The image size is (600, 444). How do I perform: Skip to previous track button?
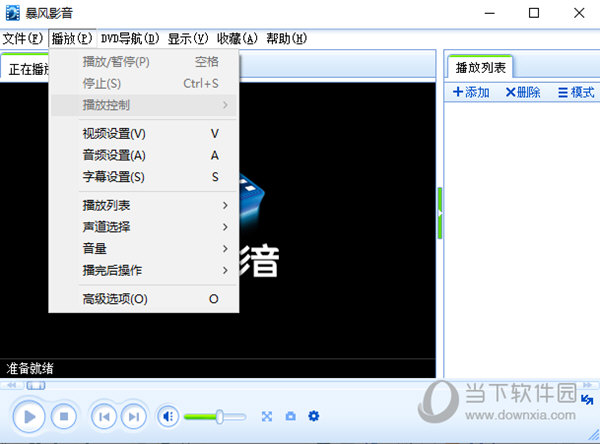104,416
